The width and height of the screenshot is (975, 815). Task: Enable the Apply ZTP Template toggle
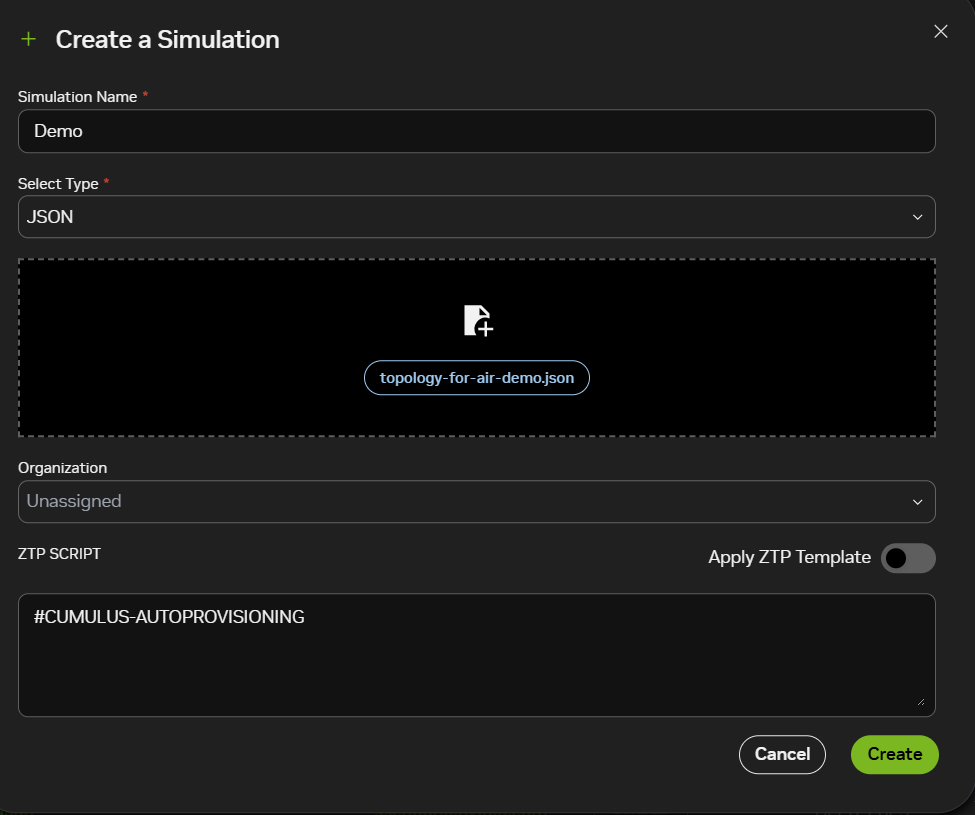907,558
